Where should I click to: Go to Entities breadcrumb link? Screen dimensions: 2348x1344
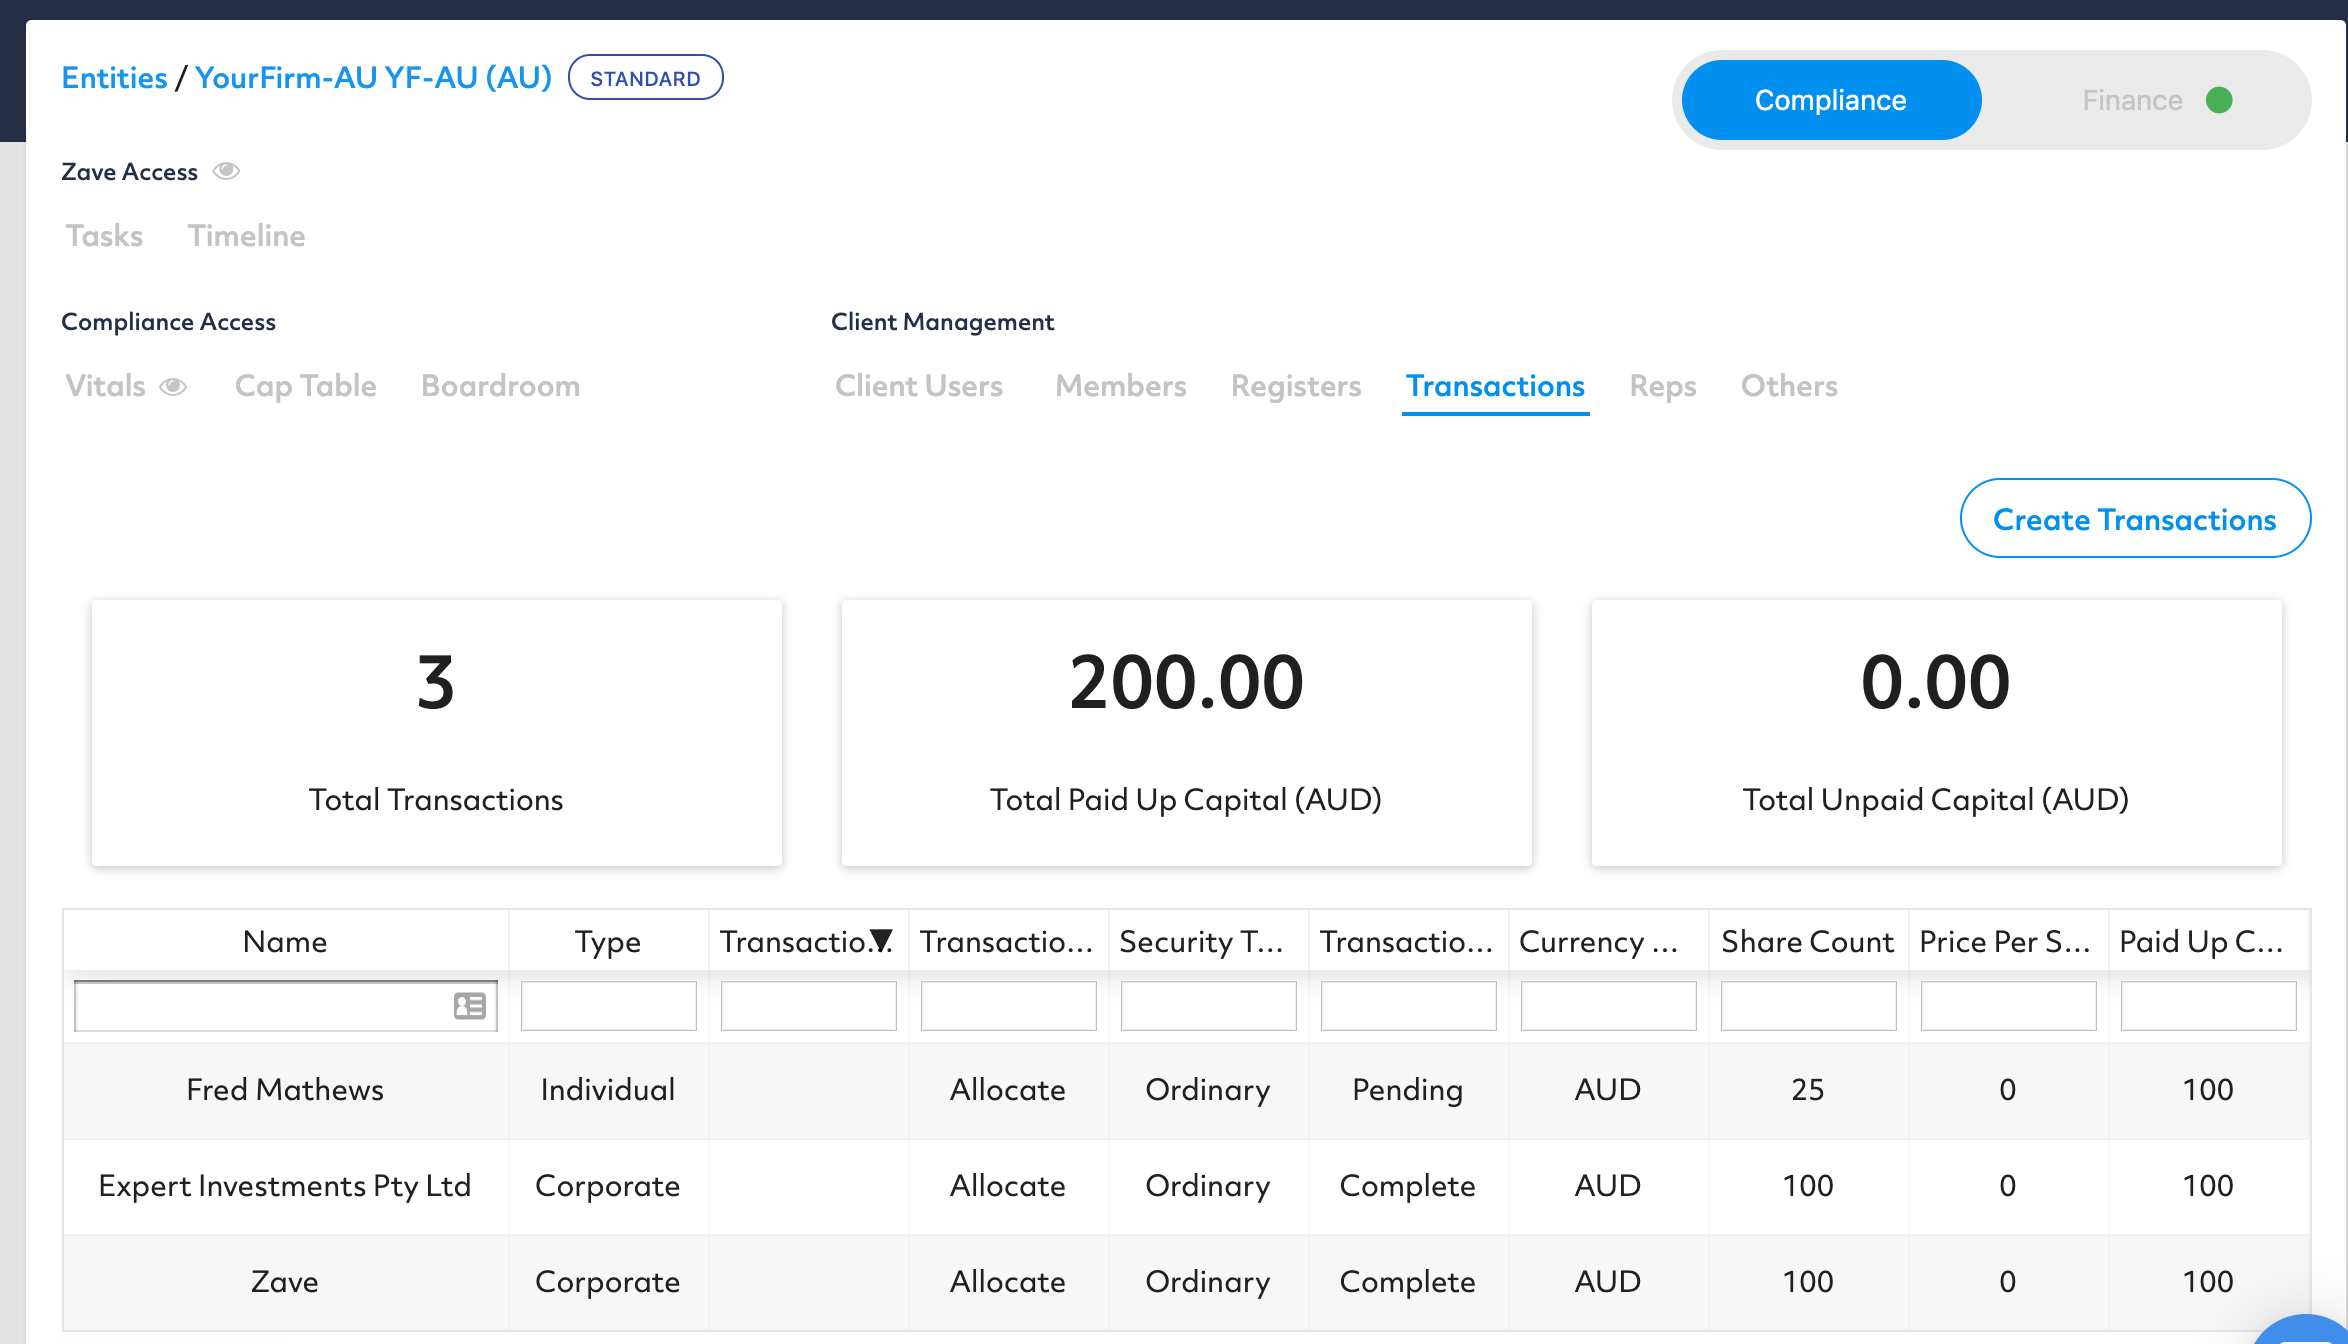pos(115,78)
